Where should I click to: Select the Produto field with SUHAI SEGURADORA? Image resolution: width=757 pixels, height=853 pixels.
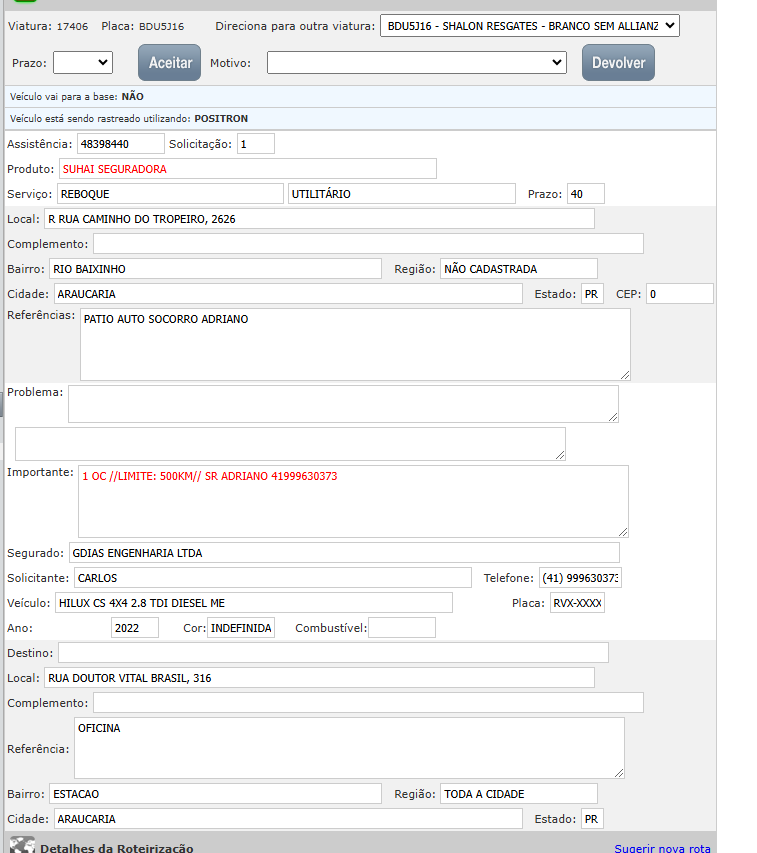pyautogui.click(x=247, y=169)
